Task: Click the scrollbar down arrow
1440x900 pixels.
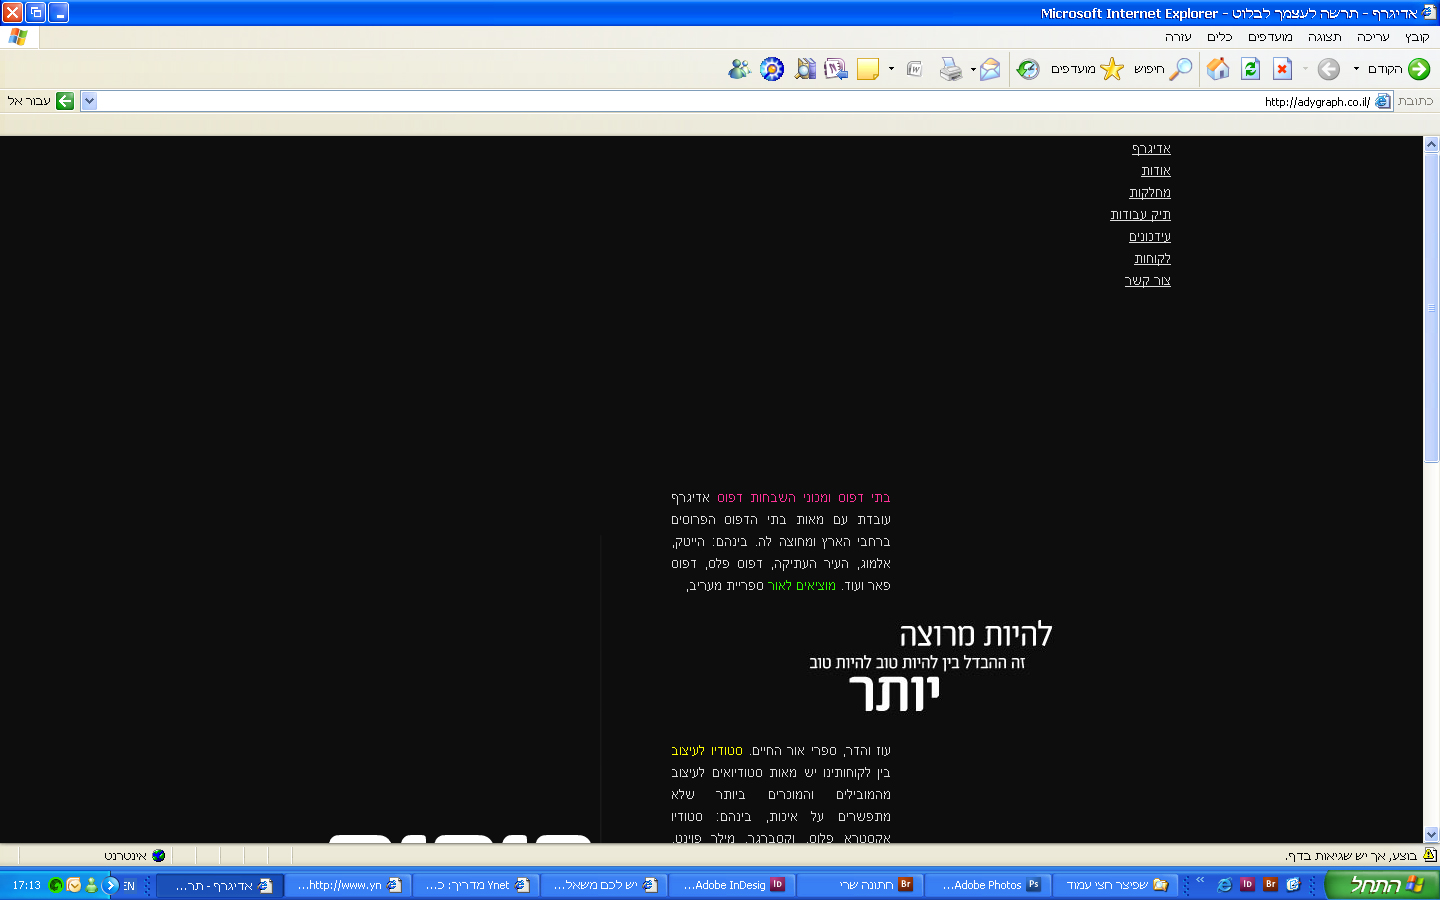Action: pos(1431,834)
